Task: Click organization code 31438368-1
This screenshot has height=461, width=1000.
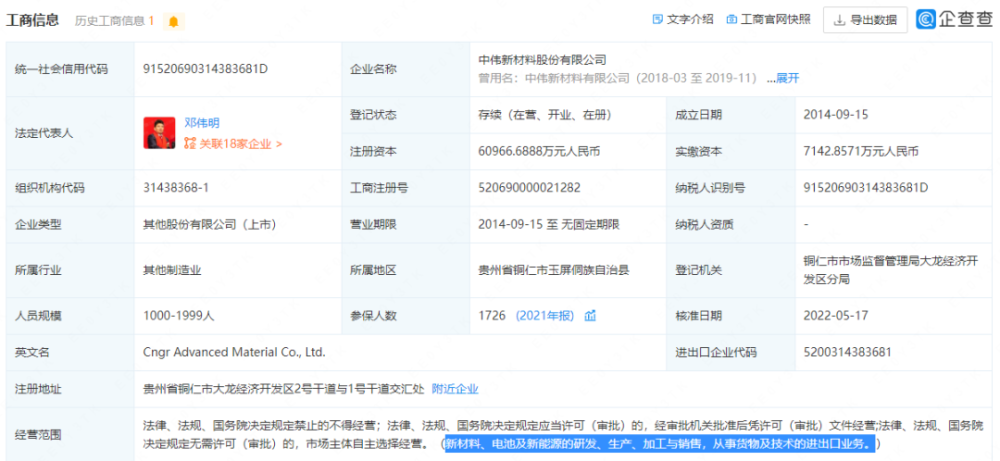Action: pyautogui.click(x=176, y=187)
